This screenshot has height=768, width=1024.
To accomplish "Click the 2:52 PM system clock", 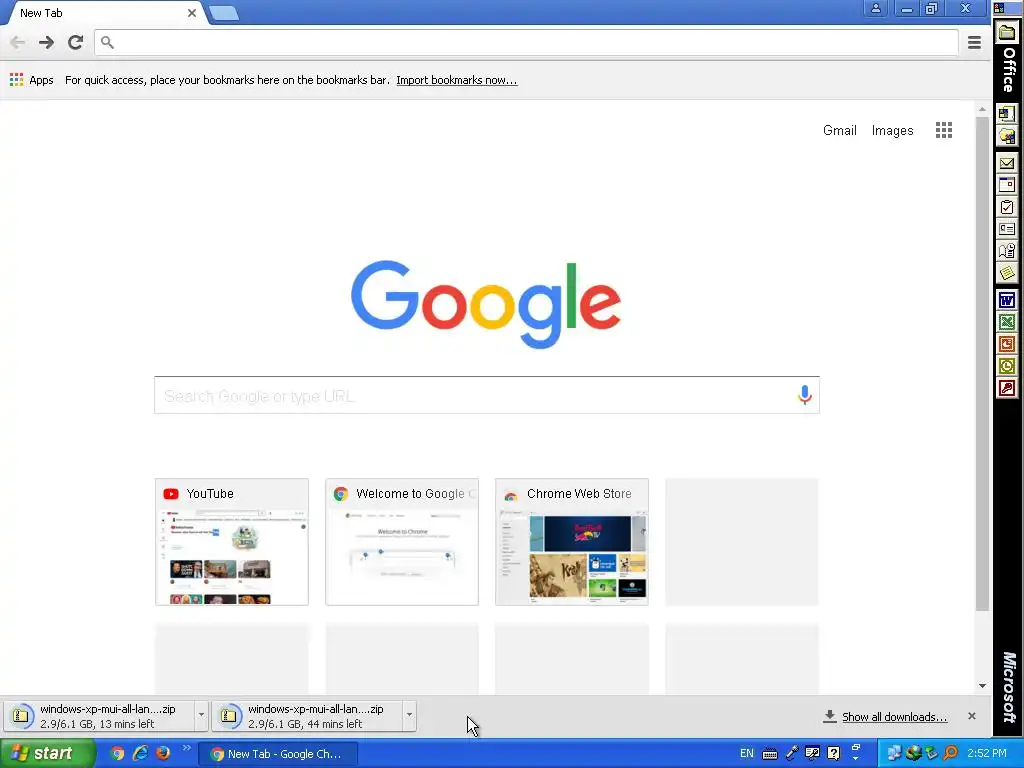I will 987,754.
